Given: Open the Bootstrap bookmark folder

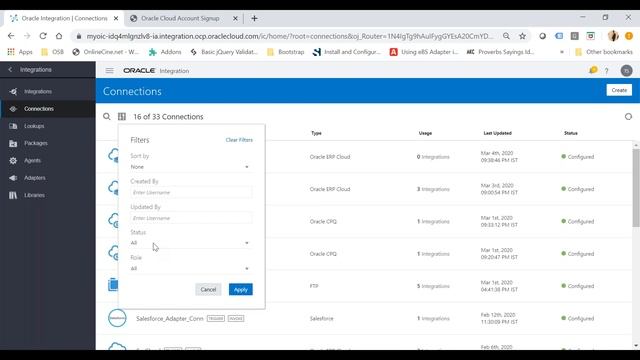Looking at the screenshot, I should pos(286,52).
